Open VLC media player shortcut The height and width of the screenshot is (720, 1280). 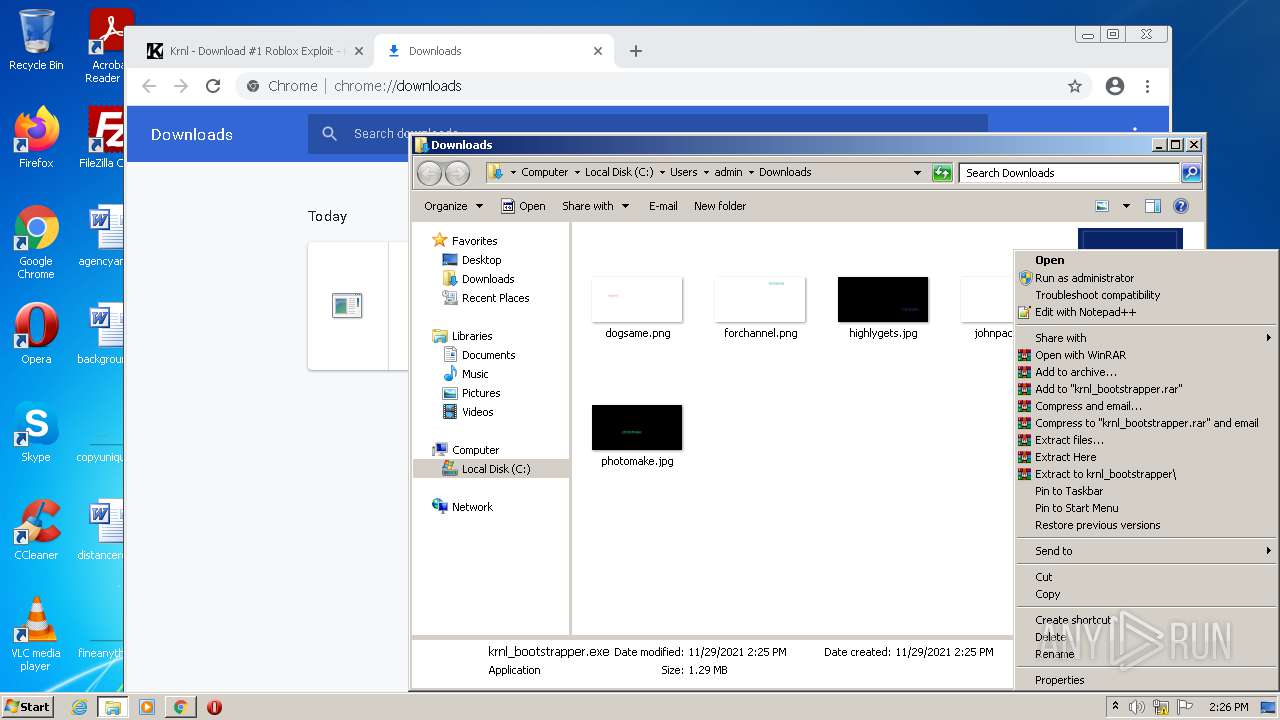tap(36, 634)
